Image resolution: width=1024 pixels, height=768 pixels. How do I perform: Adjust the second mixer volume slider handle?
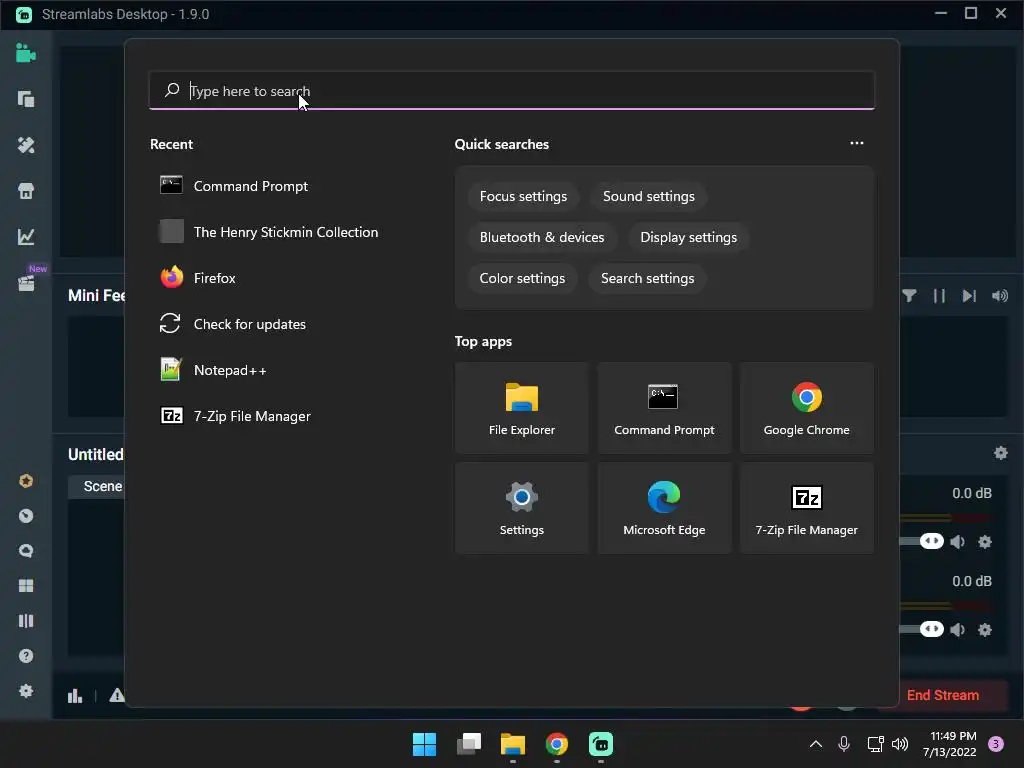pos(932,629)
